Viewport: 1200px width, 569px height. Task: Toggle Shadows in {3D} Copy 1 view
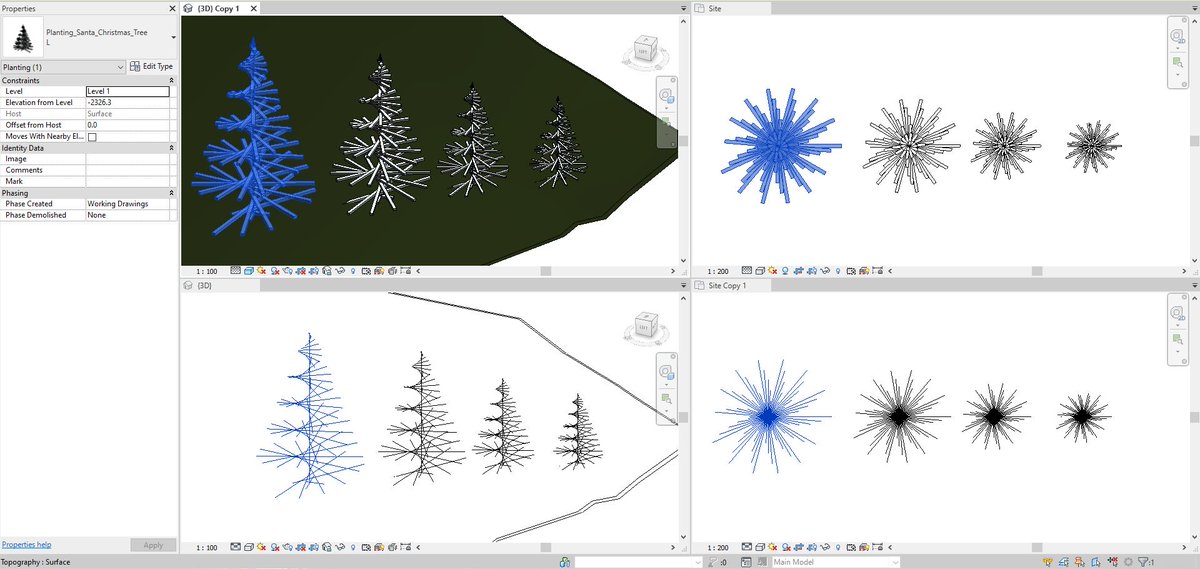(275, 270)
